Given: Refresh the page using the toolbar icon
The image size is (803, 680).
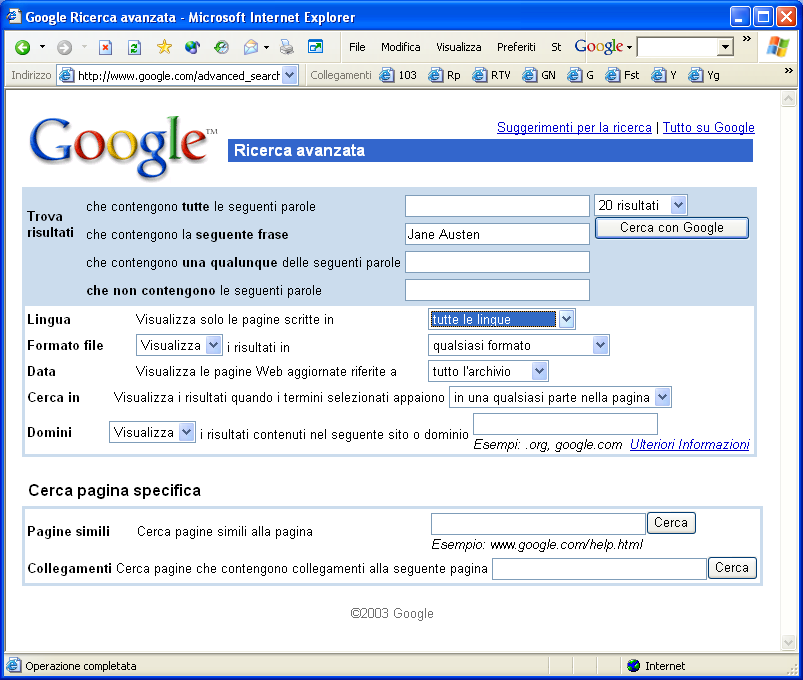Looking at the screenshot, I should [134, 48].
